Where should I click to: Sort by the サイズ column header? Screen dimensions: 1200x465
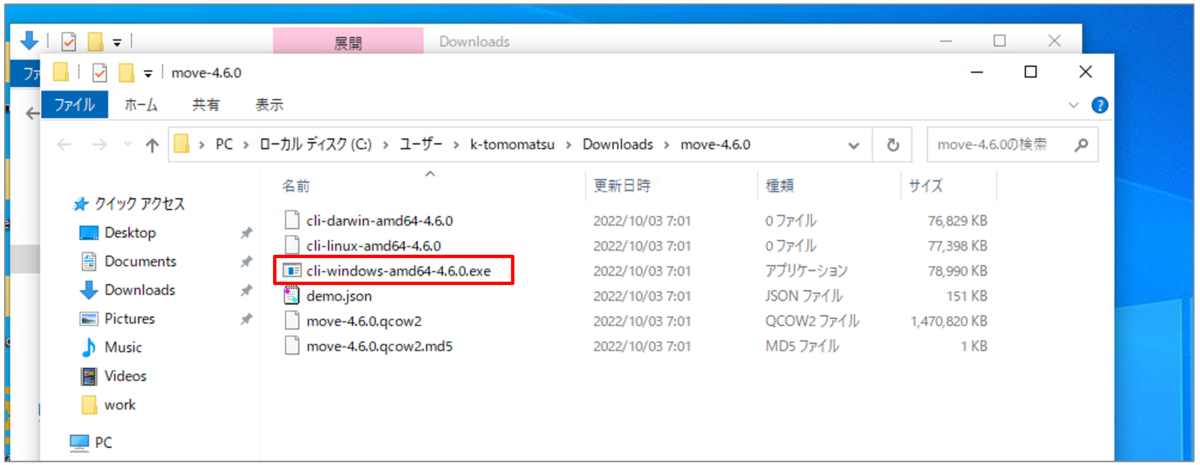[x=926, y=186]
